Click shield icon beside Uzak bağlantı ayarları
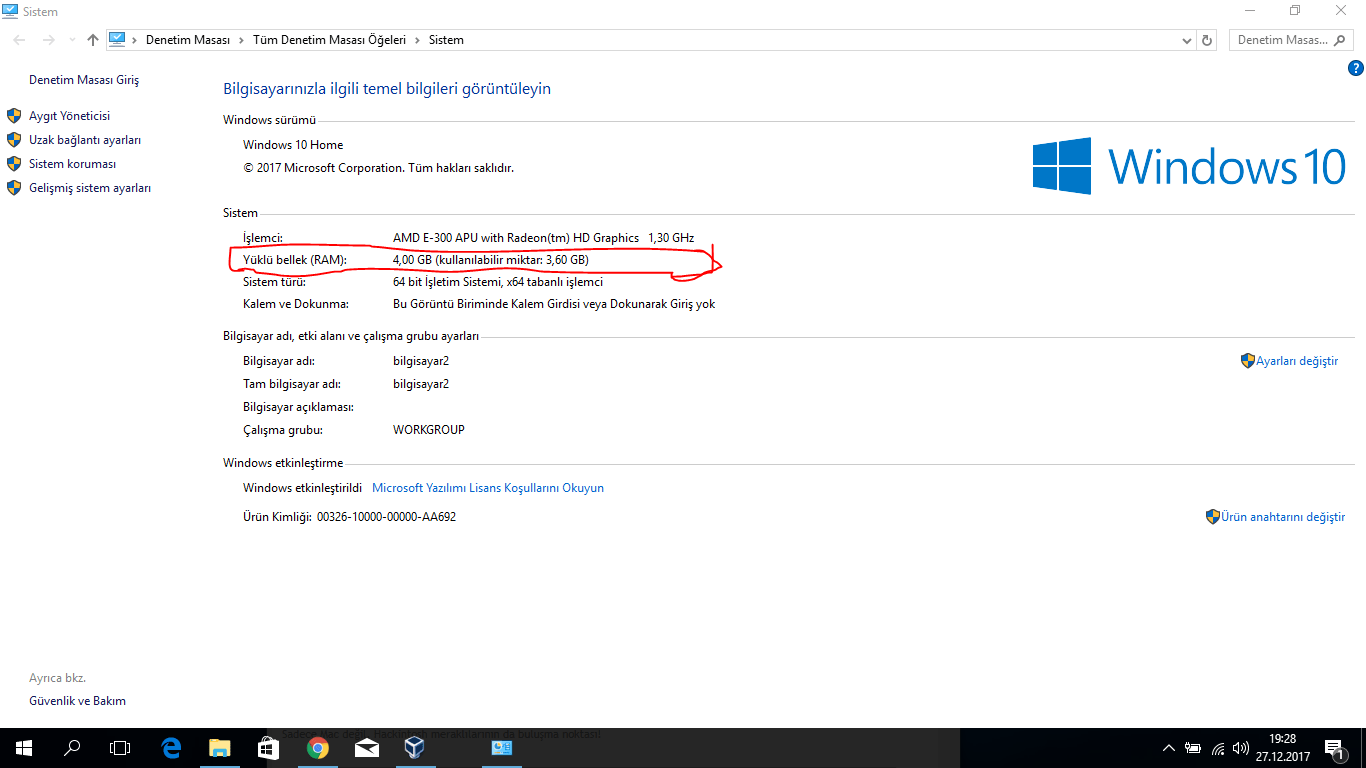Image resolution: width=1366 pixels, height=768 pixels. pyautogui.click(x=14, y=140)
